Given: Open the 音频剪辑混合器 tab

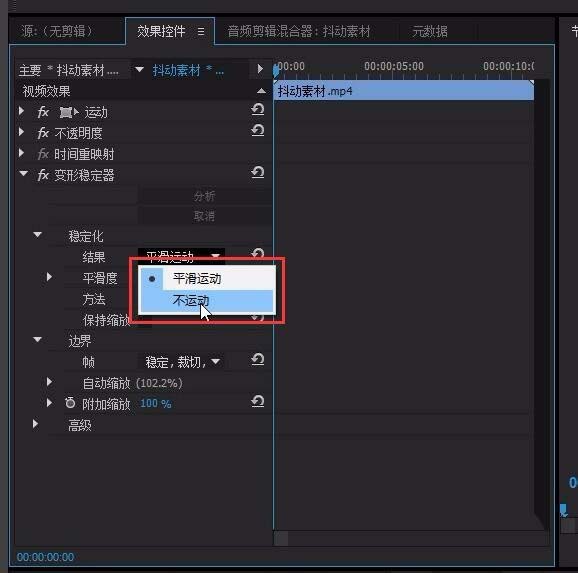Looking at the screenshot, I should pyautogui.click(x=299, y=31).
